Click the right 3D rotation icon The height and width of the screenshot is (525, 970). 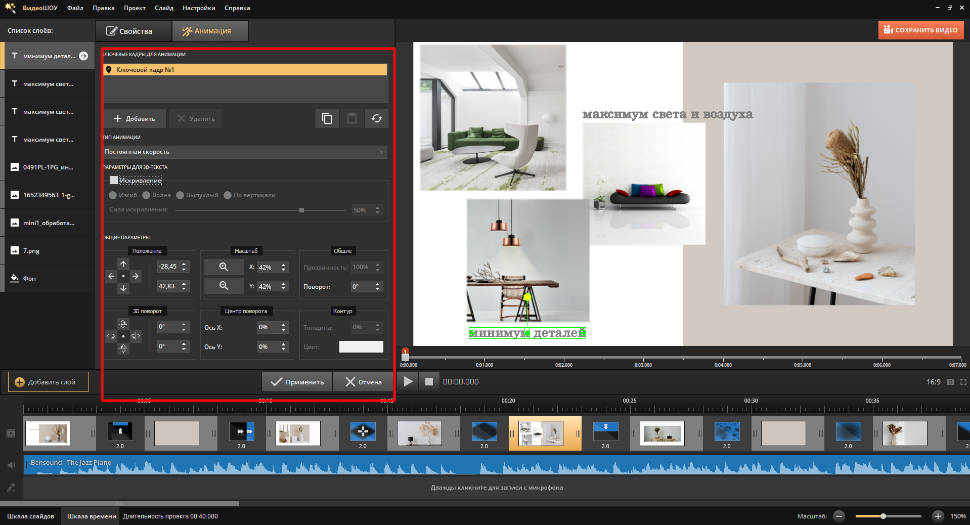point(135,336)
